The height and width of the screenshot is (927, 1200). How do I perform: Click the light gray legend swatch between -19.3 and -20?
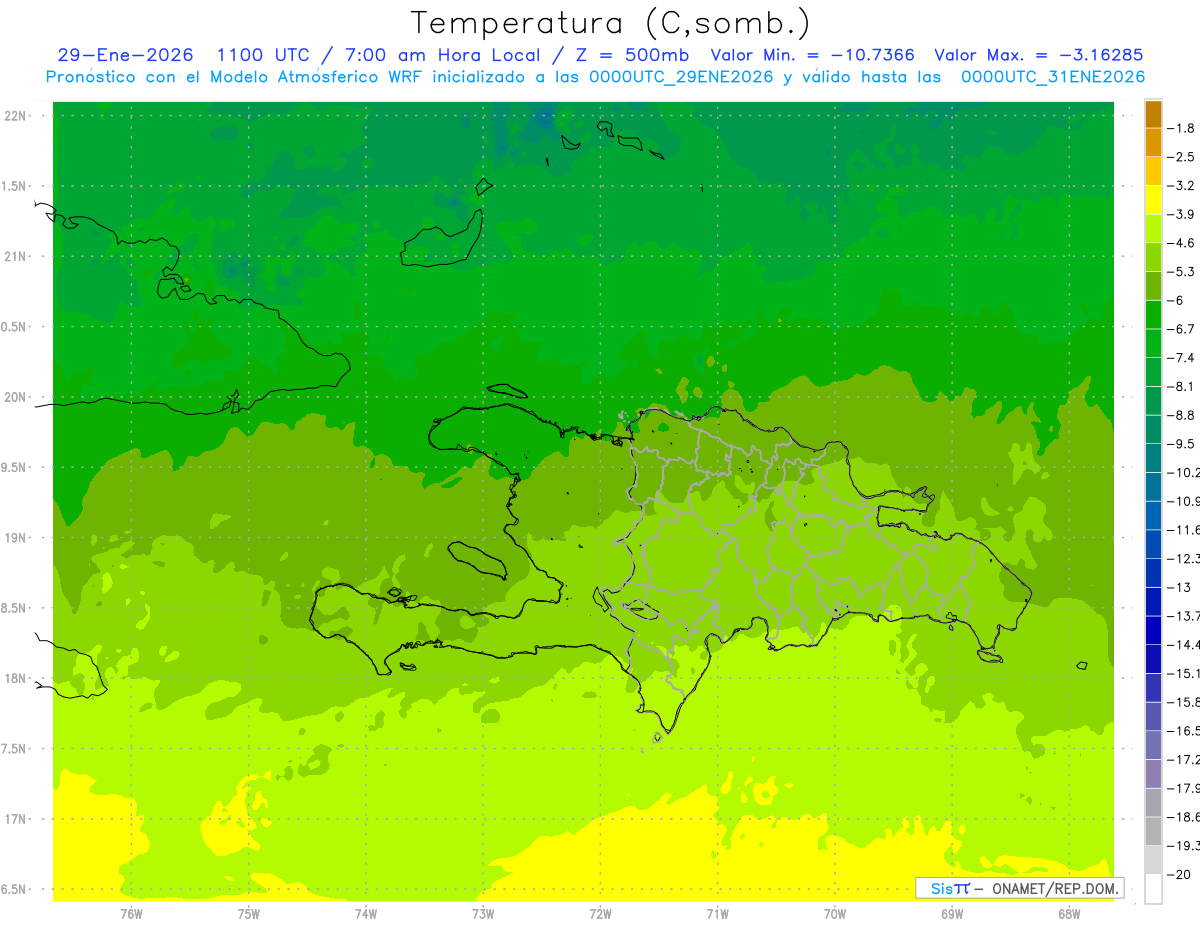(1153, 860)
